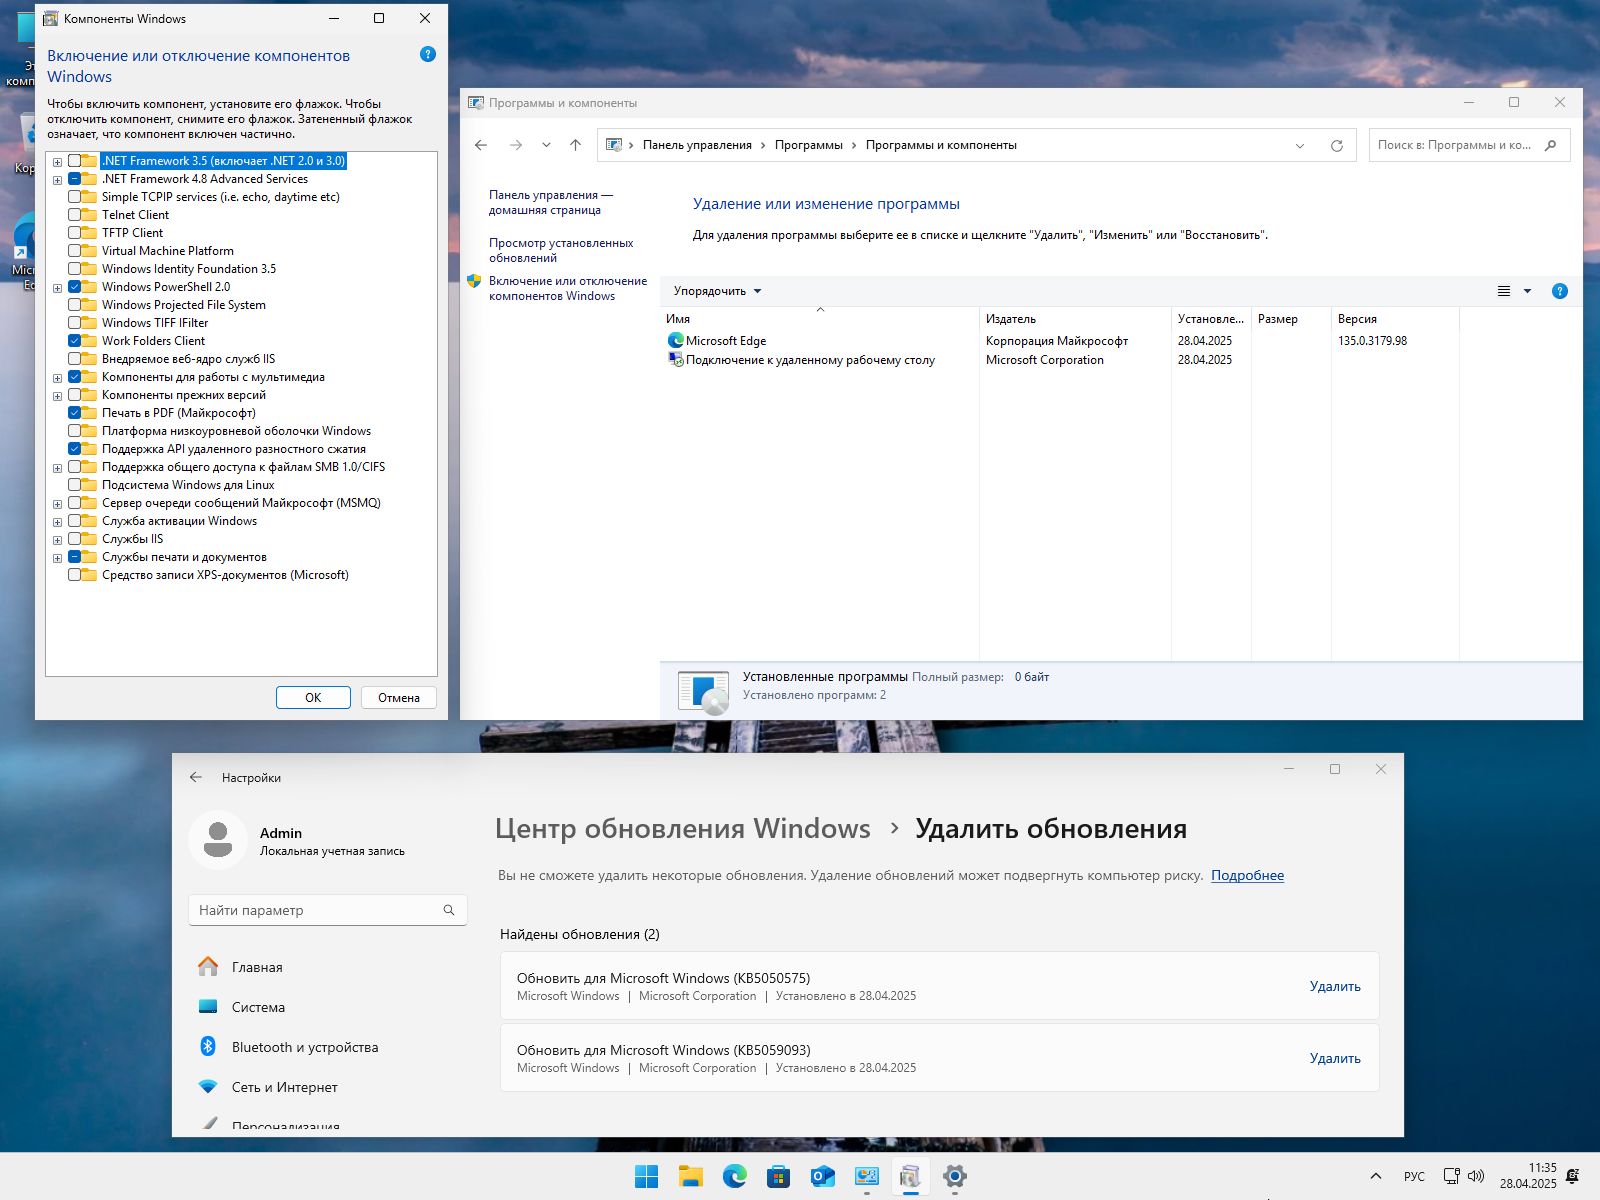Click Программы breadcrumb in address bar
1600x1200 pixels.
pyautogui.click(x=808, y=145)
